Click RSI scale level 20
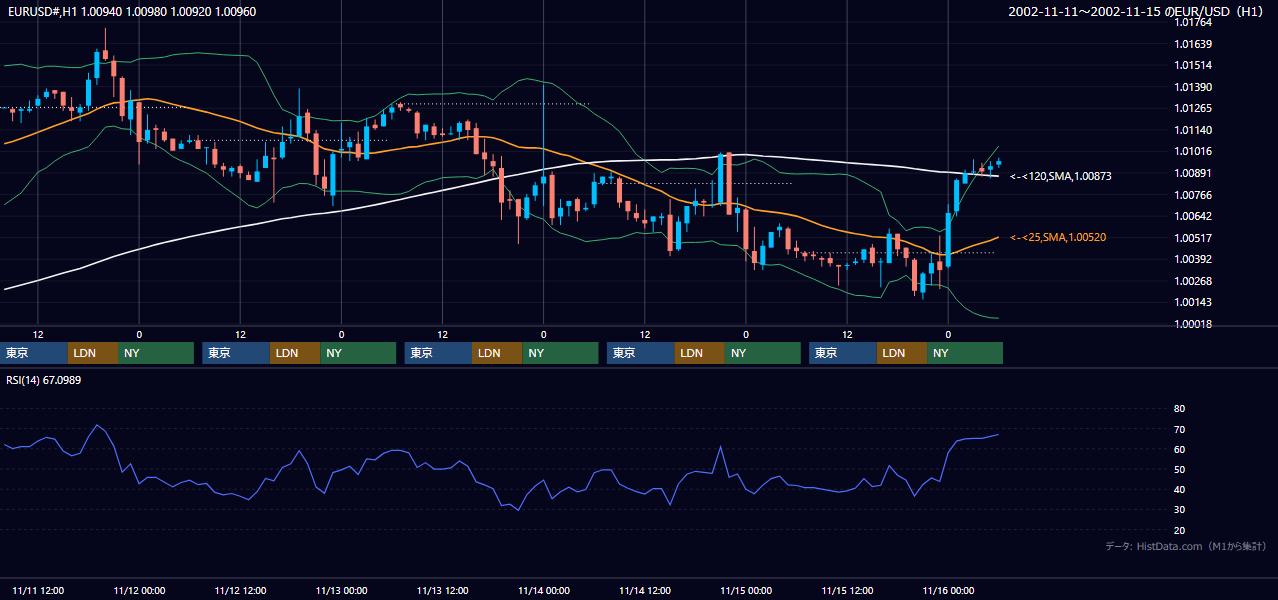 [1179, 531]
